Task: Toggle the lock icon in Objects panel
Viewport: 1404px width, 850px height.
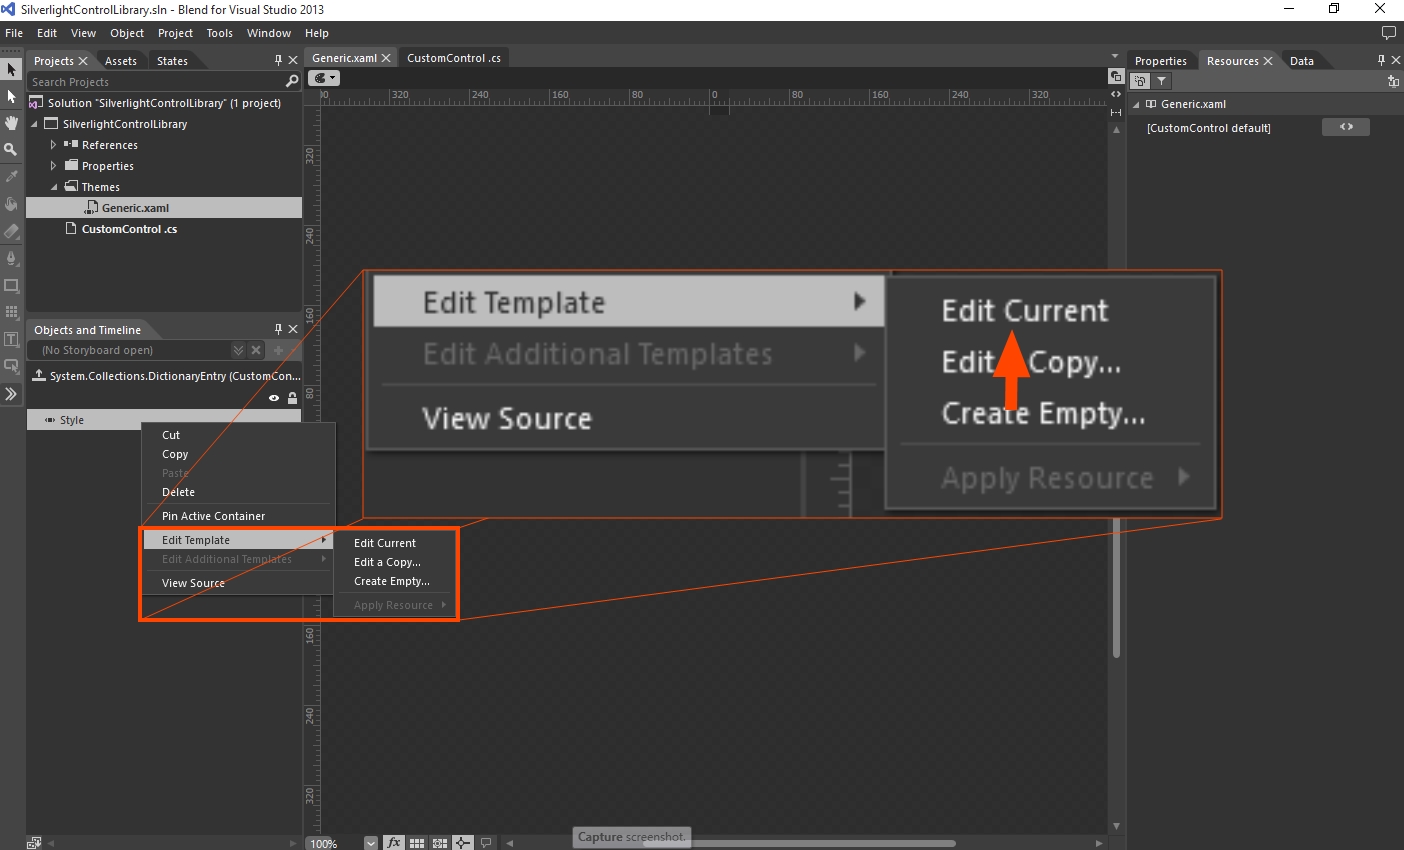Action: coord(292,398)
